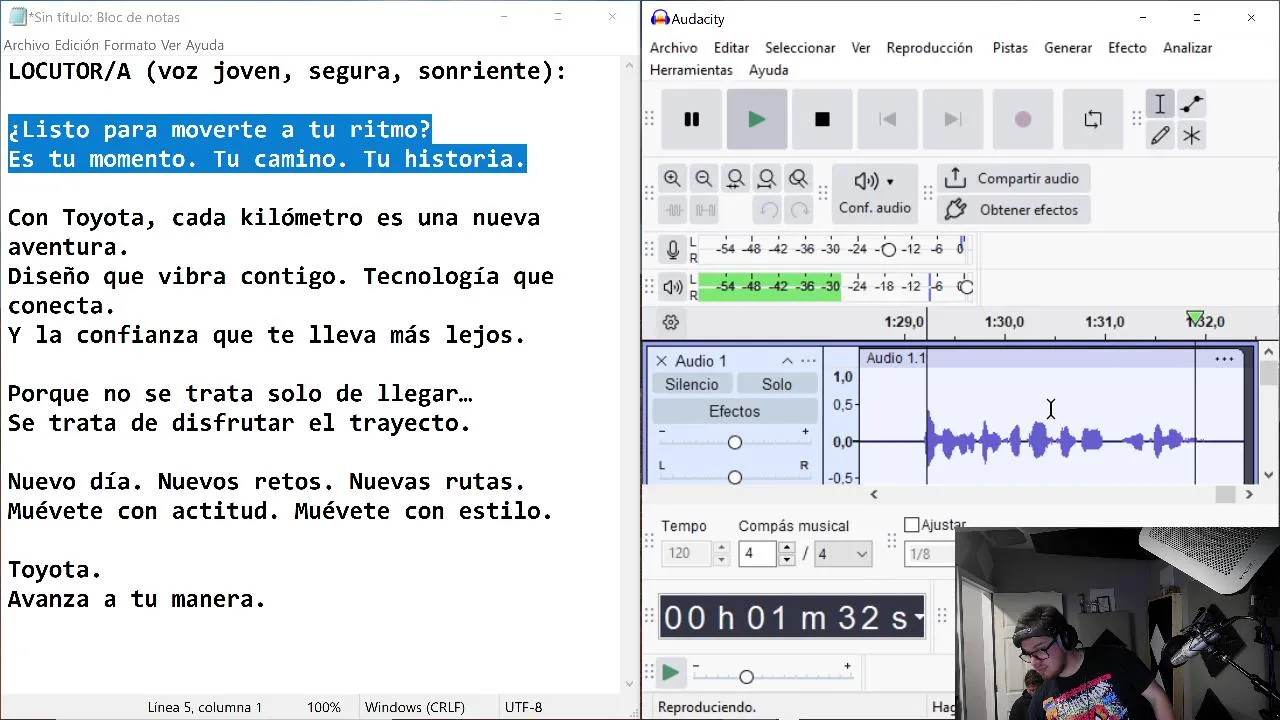
Task: Open time signature denominator dropdown
Action: tap(844, 554)
